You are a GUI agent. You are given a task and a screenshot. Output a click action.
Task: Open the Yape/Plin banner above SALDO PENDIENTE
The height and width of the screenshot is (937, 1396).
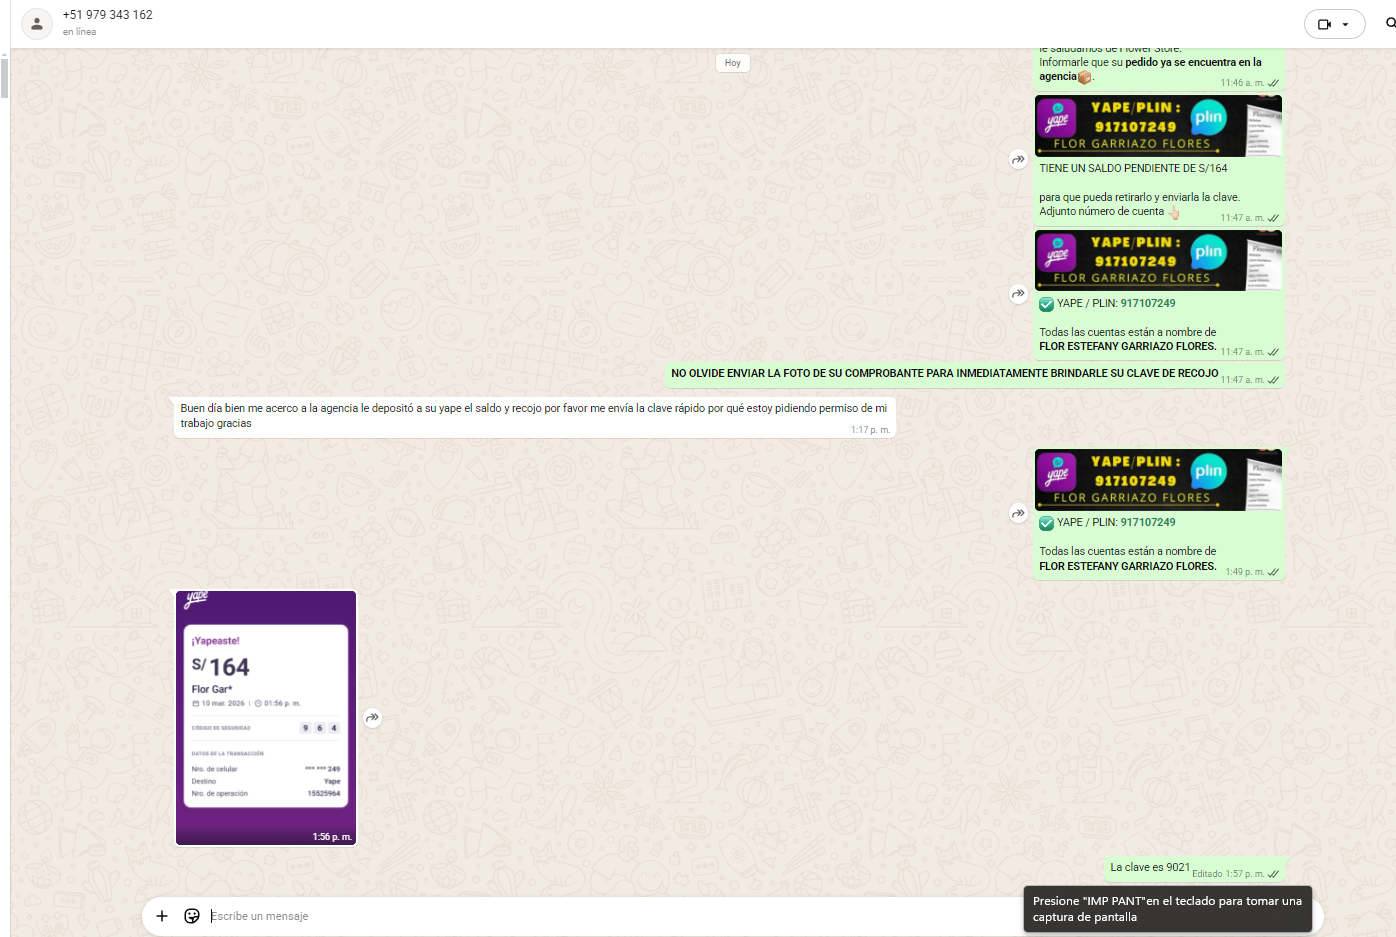[1158, 126]
